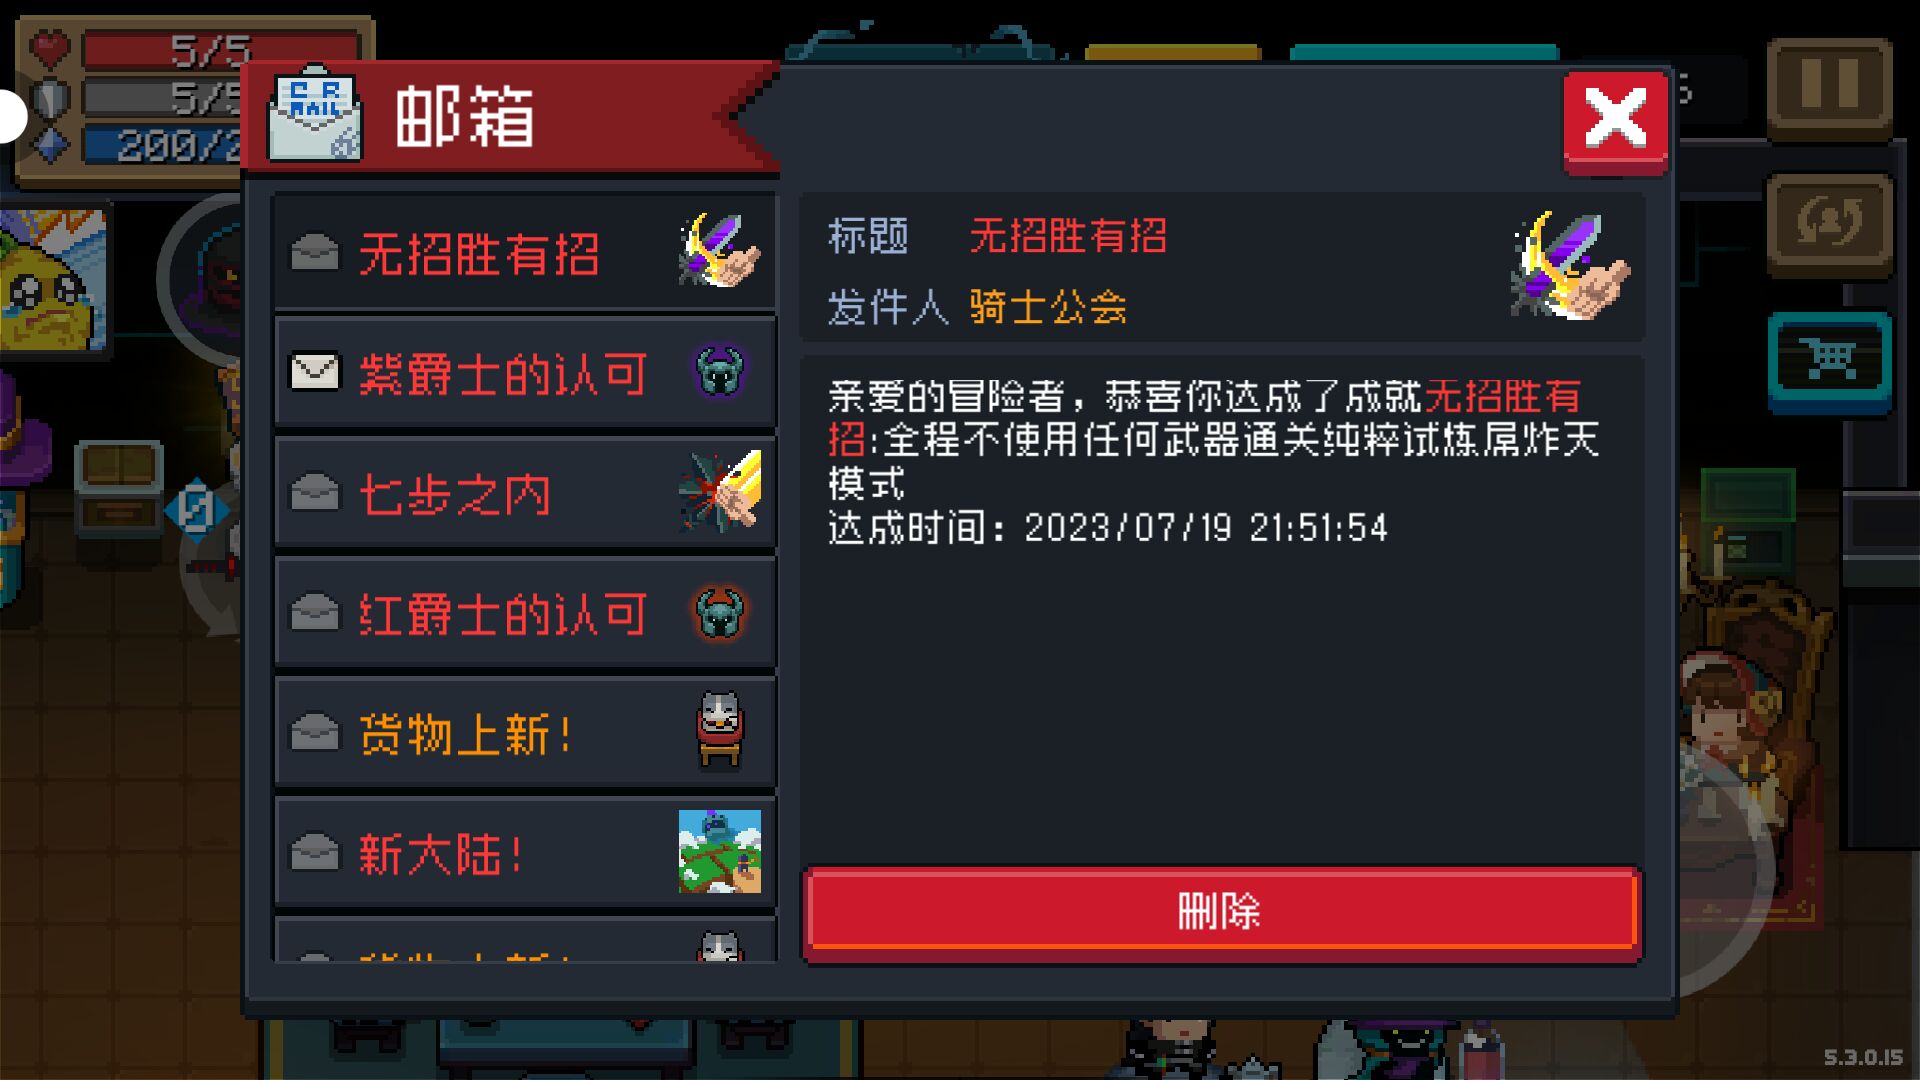Click the mailbox envelope header icon

314,115
